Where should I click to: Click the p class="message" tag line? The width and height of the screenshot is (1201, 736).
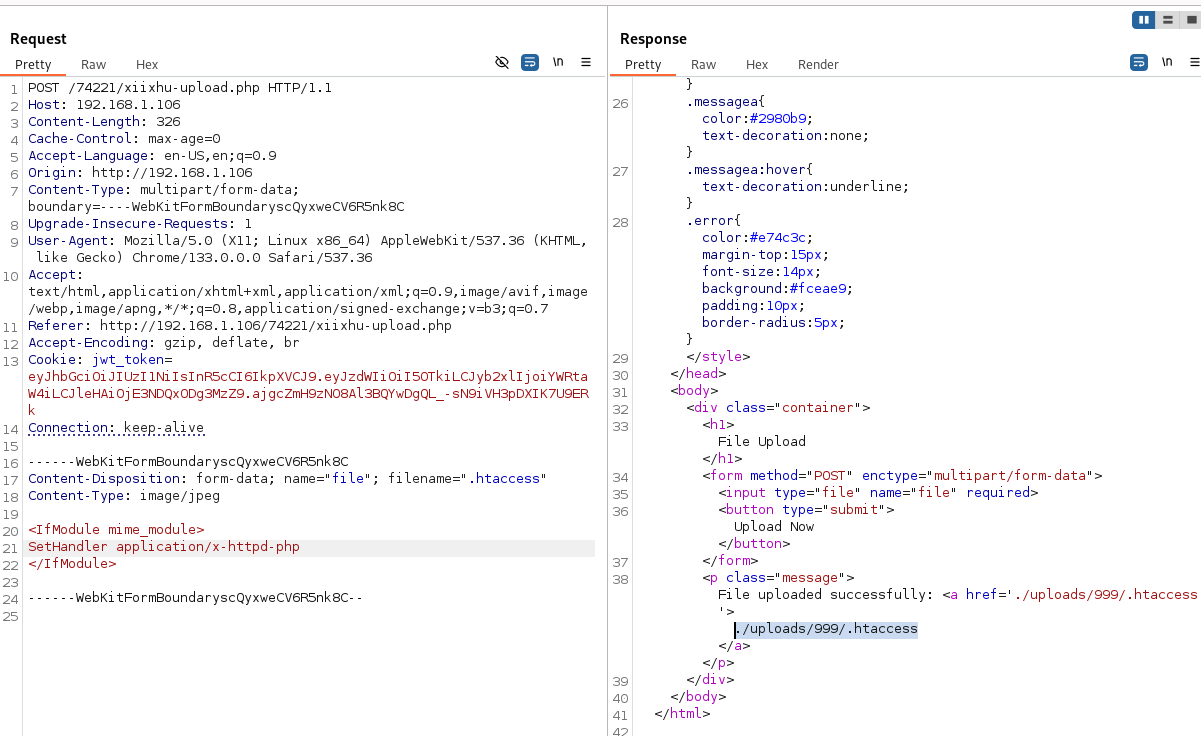[778, 578]
